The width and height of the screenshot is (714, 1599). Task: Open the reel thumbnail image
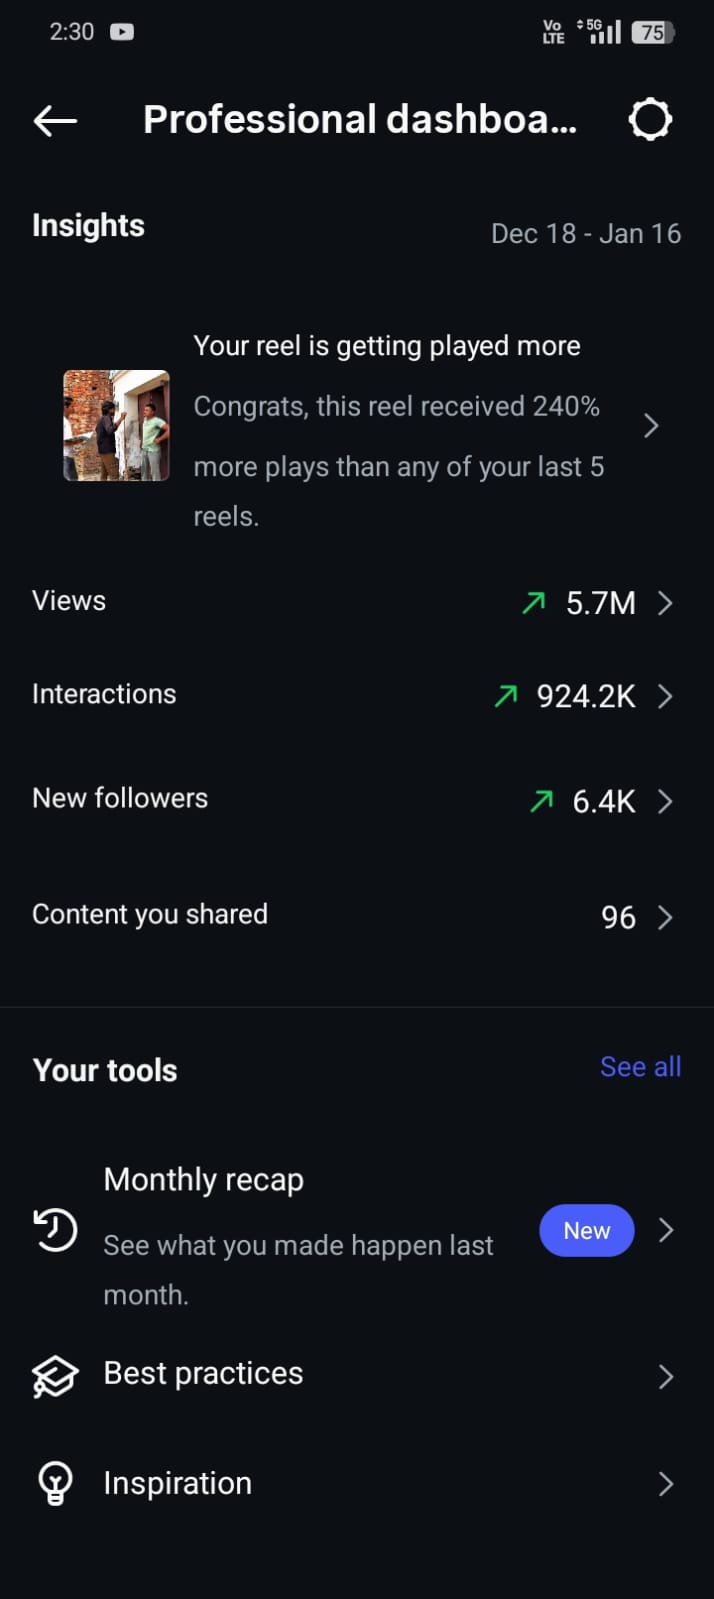[116, 426]
